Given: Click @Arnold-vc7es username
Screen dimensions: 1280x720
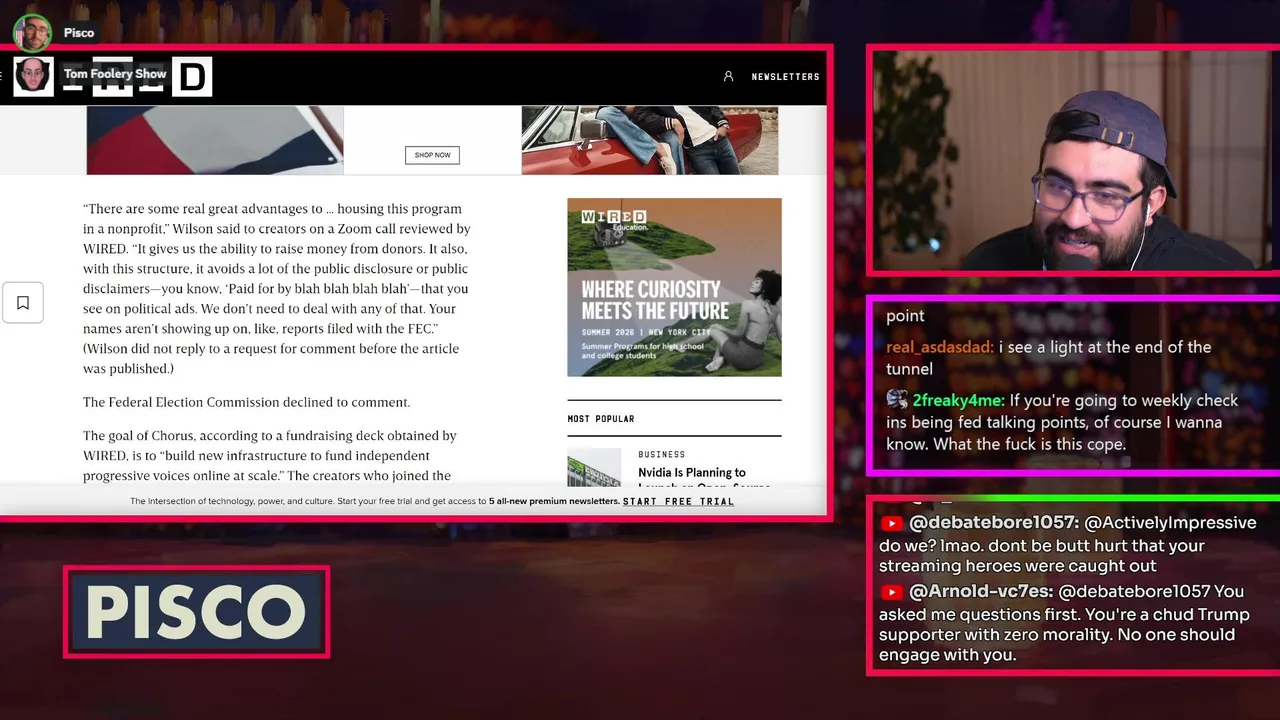Looking at the screenshot, I should [x=979, y=591].
